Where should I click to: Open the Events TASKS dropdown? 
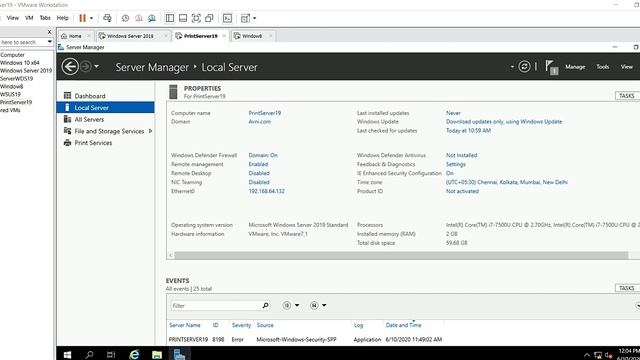(x=627, y=288)
